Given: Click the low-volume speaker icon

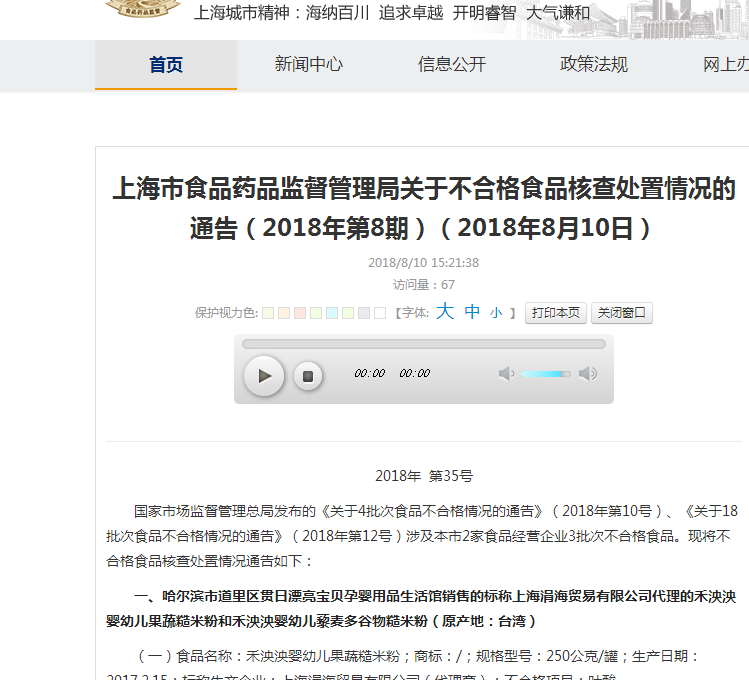Looking at the screenshot, I should coord(506,374).
